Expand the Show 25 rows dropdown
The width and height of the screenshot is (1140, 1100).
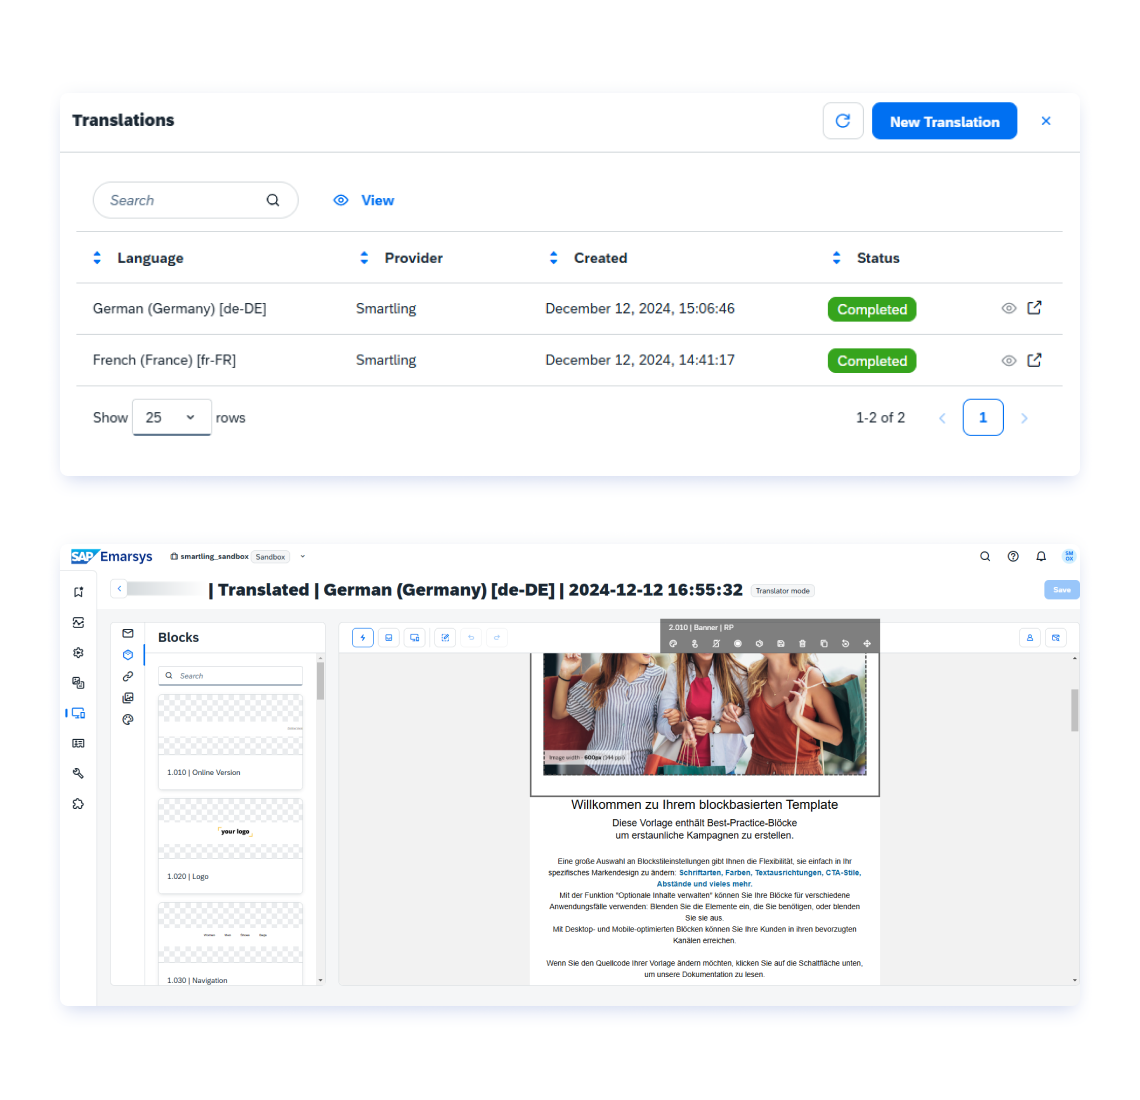172,417
